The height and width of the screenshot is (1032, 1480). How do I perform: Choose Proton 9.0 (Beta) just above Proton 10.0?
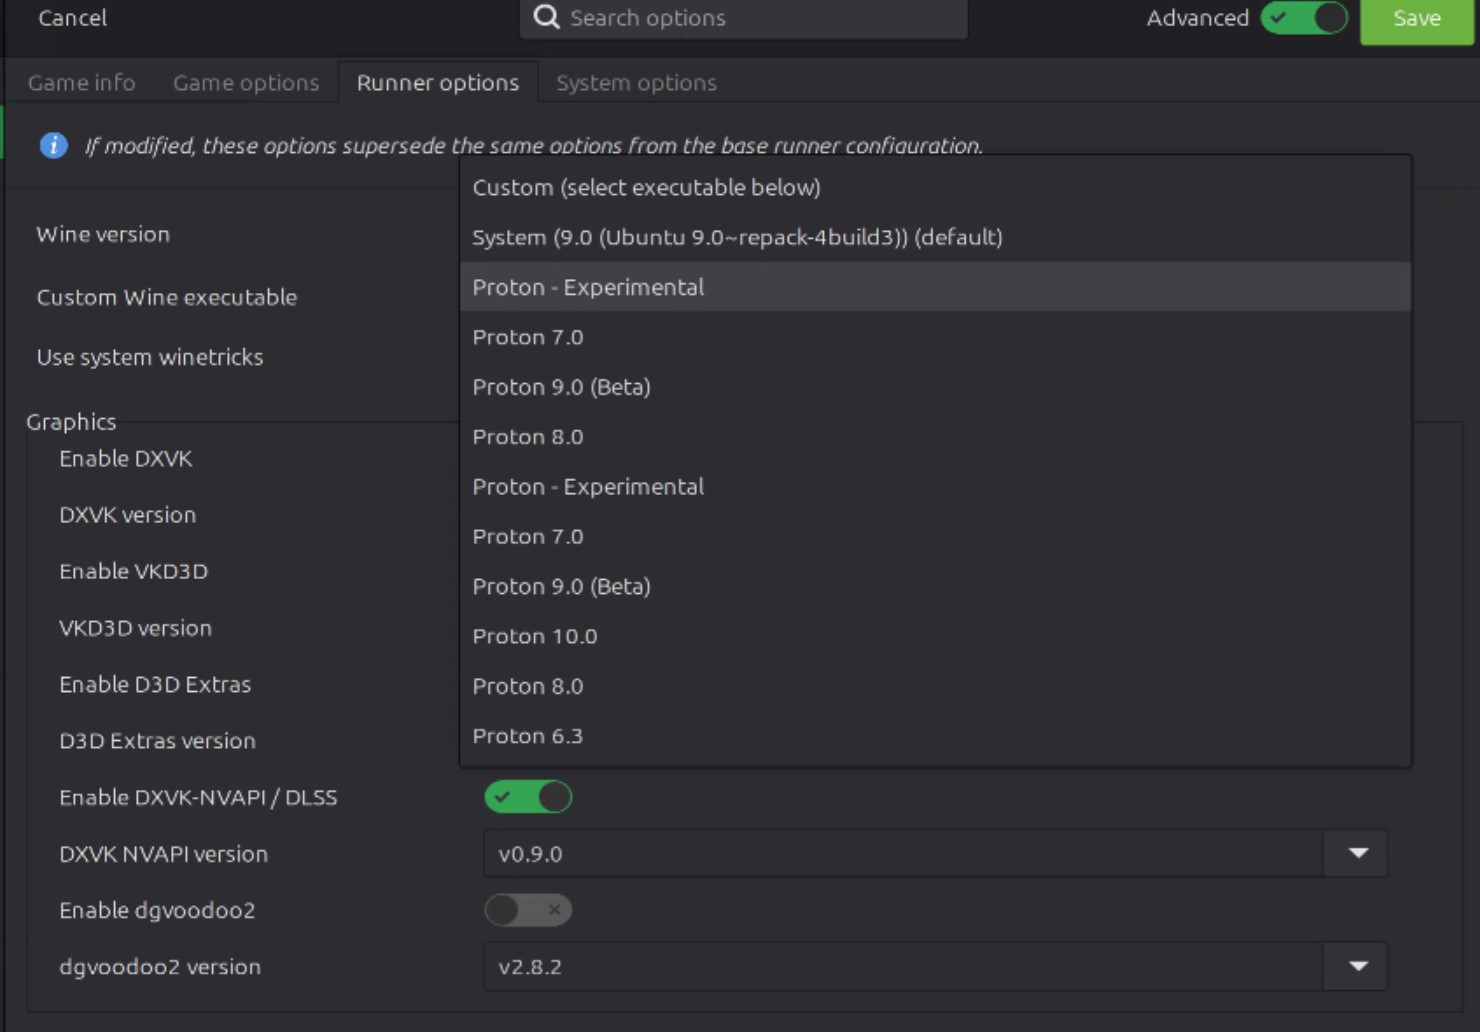[x=935, y=586]
